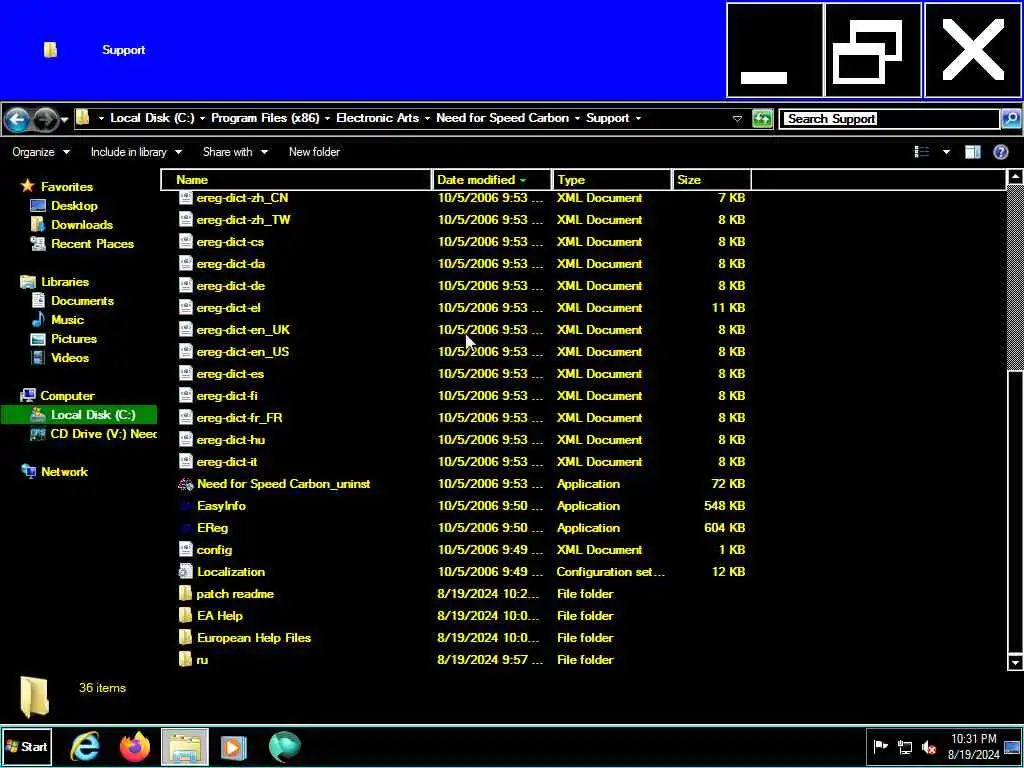Select Libraries in navigation pane
The height and width of the screenshot is (768, 1024).
coord(65,282)
